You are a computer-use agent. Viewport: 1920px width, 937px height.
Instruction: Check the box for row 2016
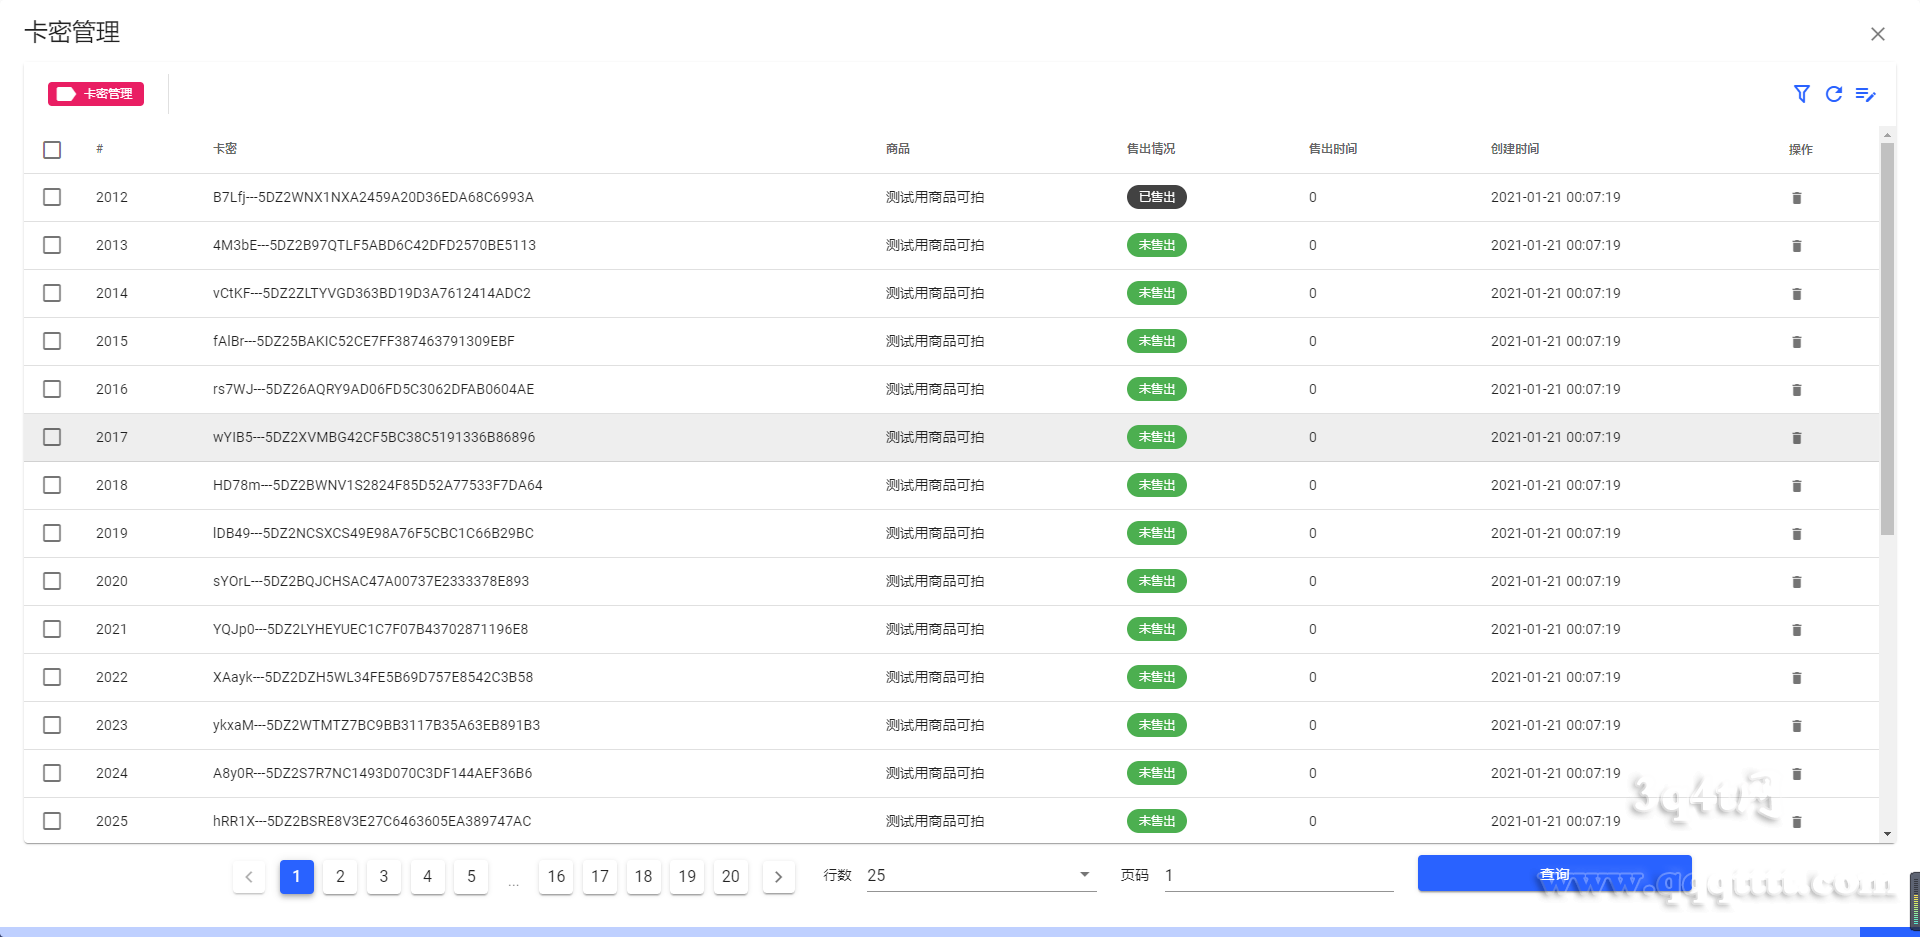click(52, 389)
